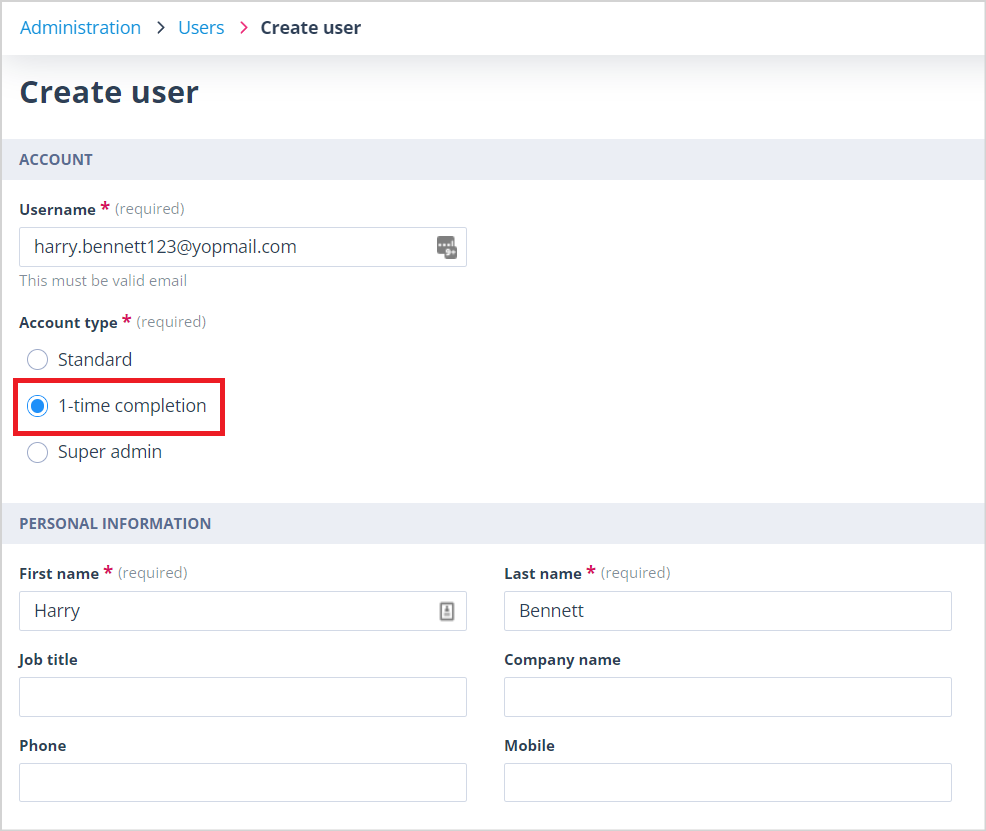
Task: Click the Company name label
Action: point(562,659)
